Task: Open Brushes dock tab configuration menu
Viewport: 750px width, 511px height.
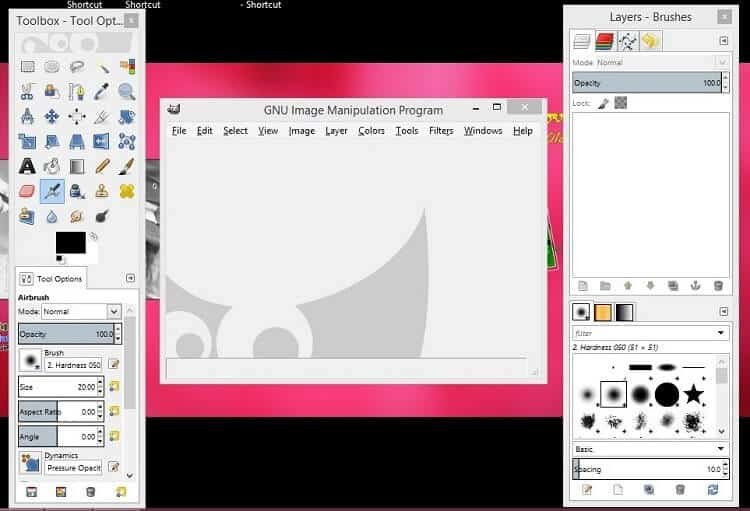Action: click(x=724, y=312)
